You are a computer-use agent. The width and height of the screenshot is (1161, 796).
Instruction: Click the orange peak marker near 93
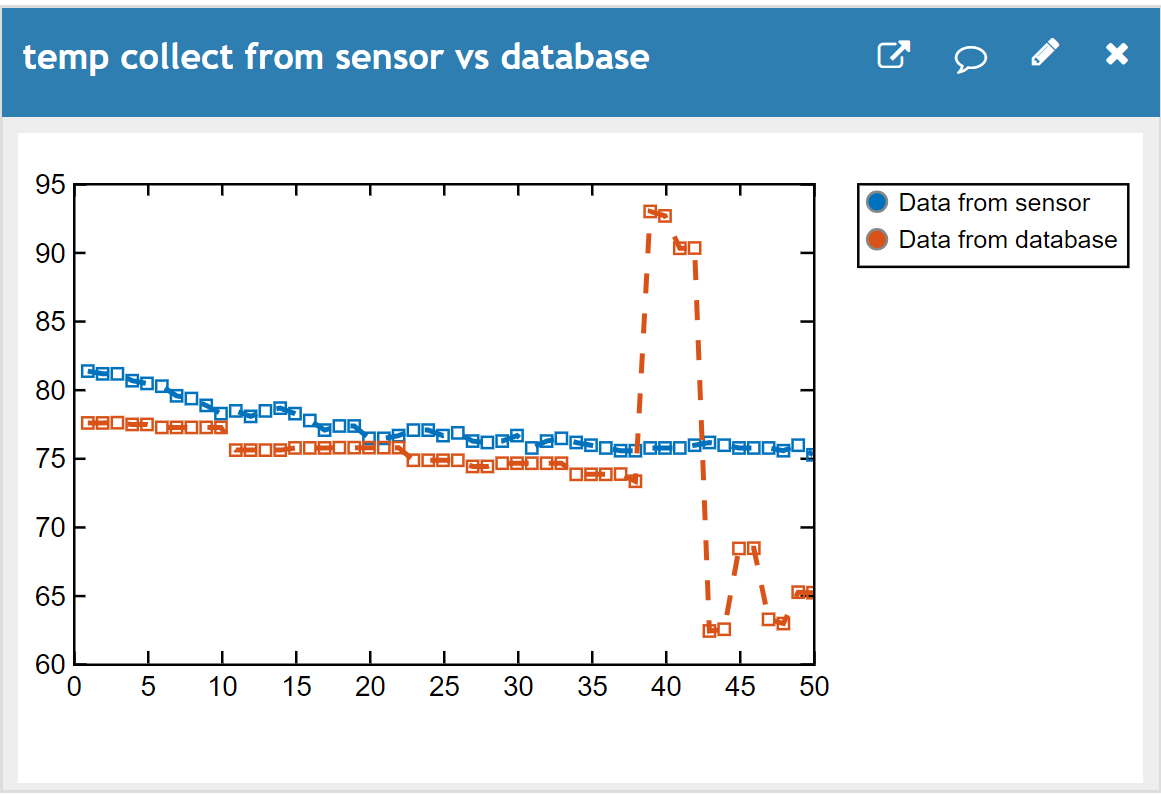tap(650, 212)
